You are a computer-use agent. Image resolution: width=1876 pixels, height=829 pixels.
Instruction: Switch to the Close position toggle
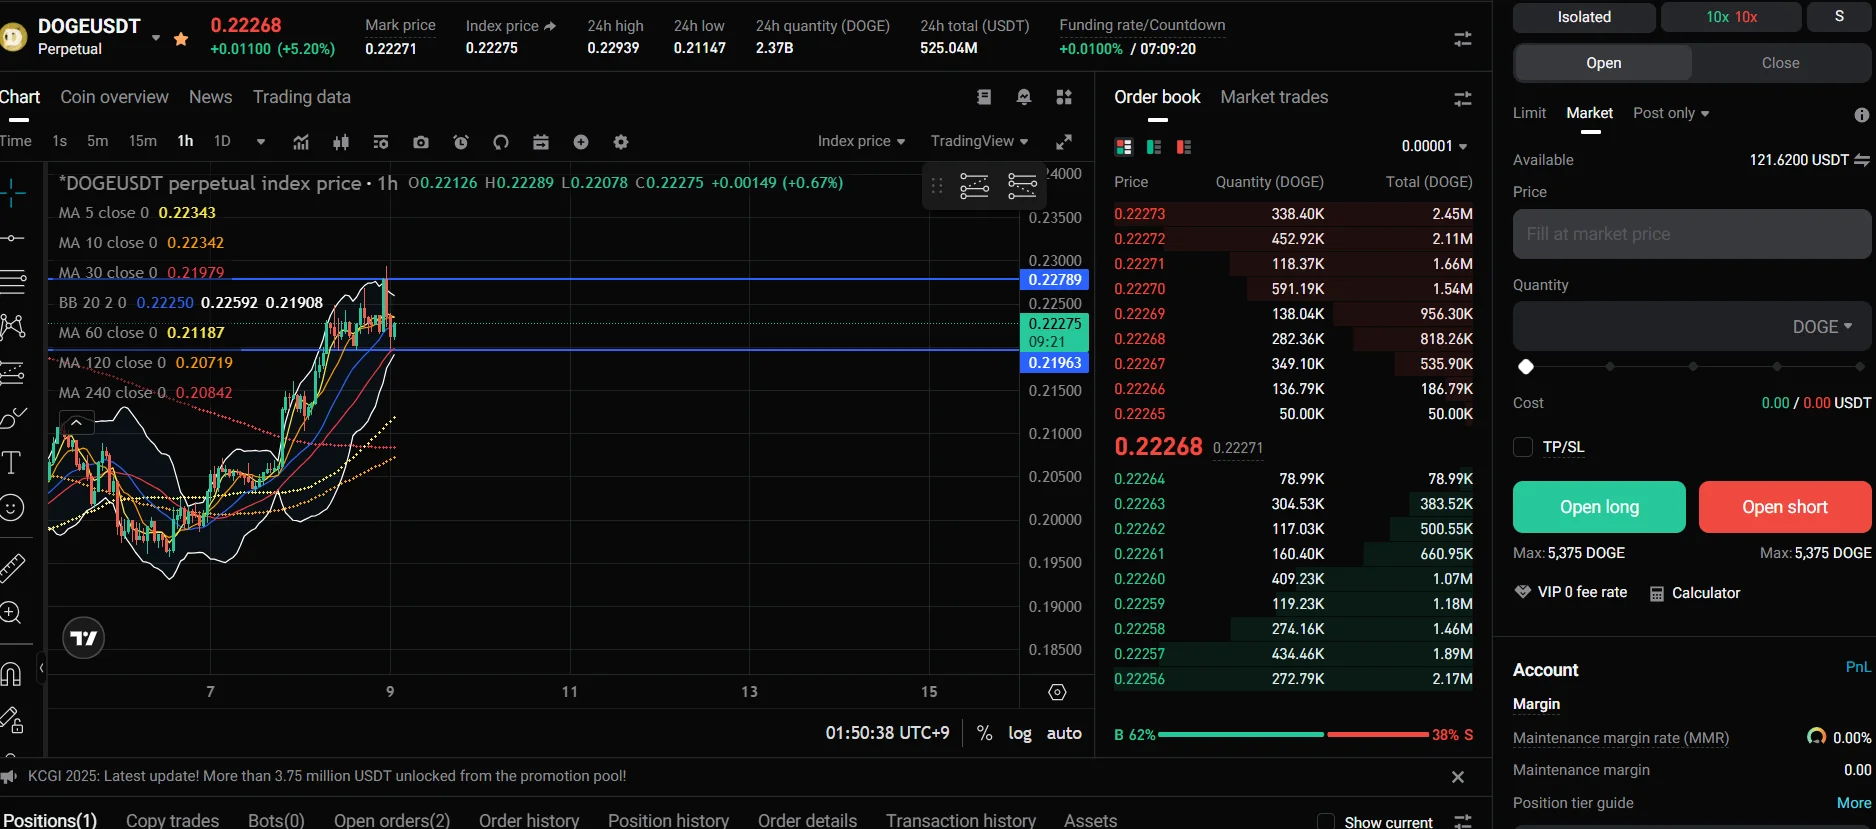[1780, 63]
